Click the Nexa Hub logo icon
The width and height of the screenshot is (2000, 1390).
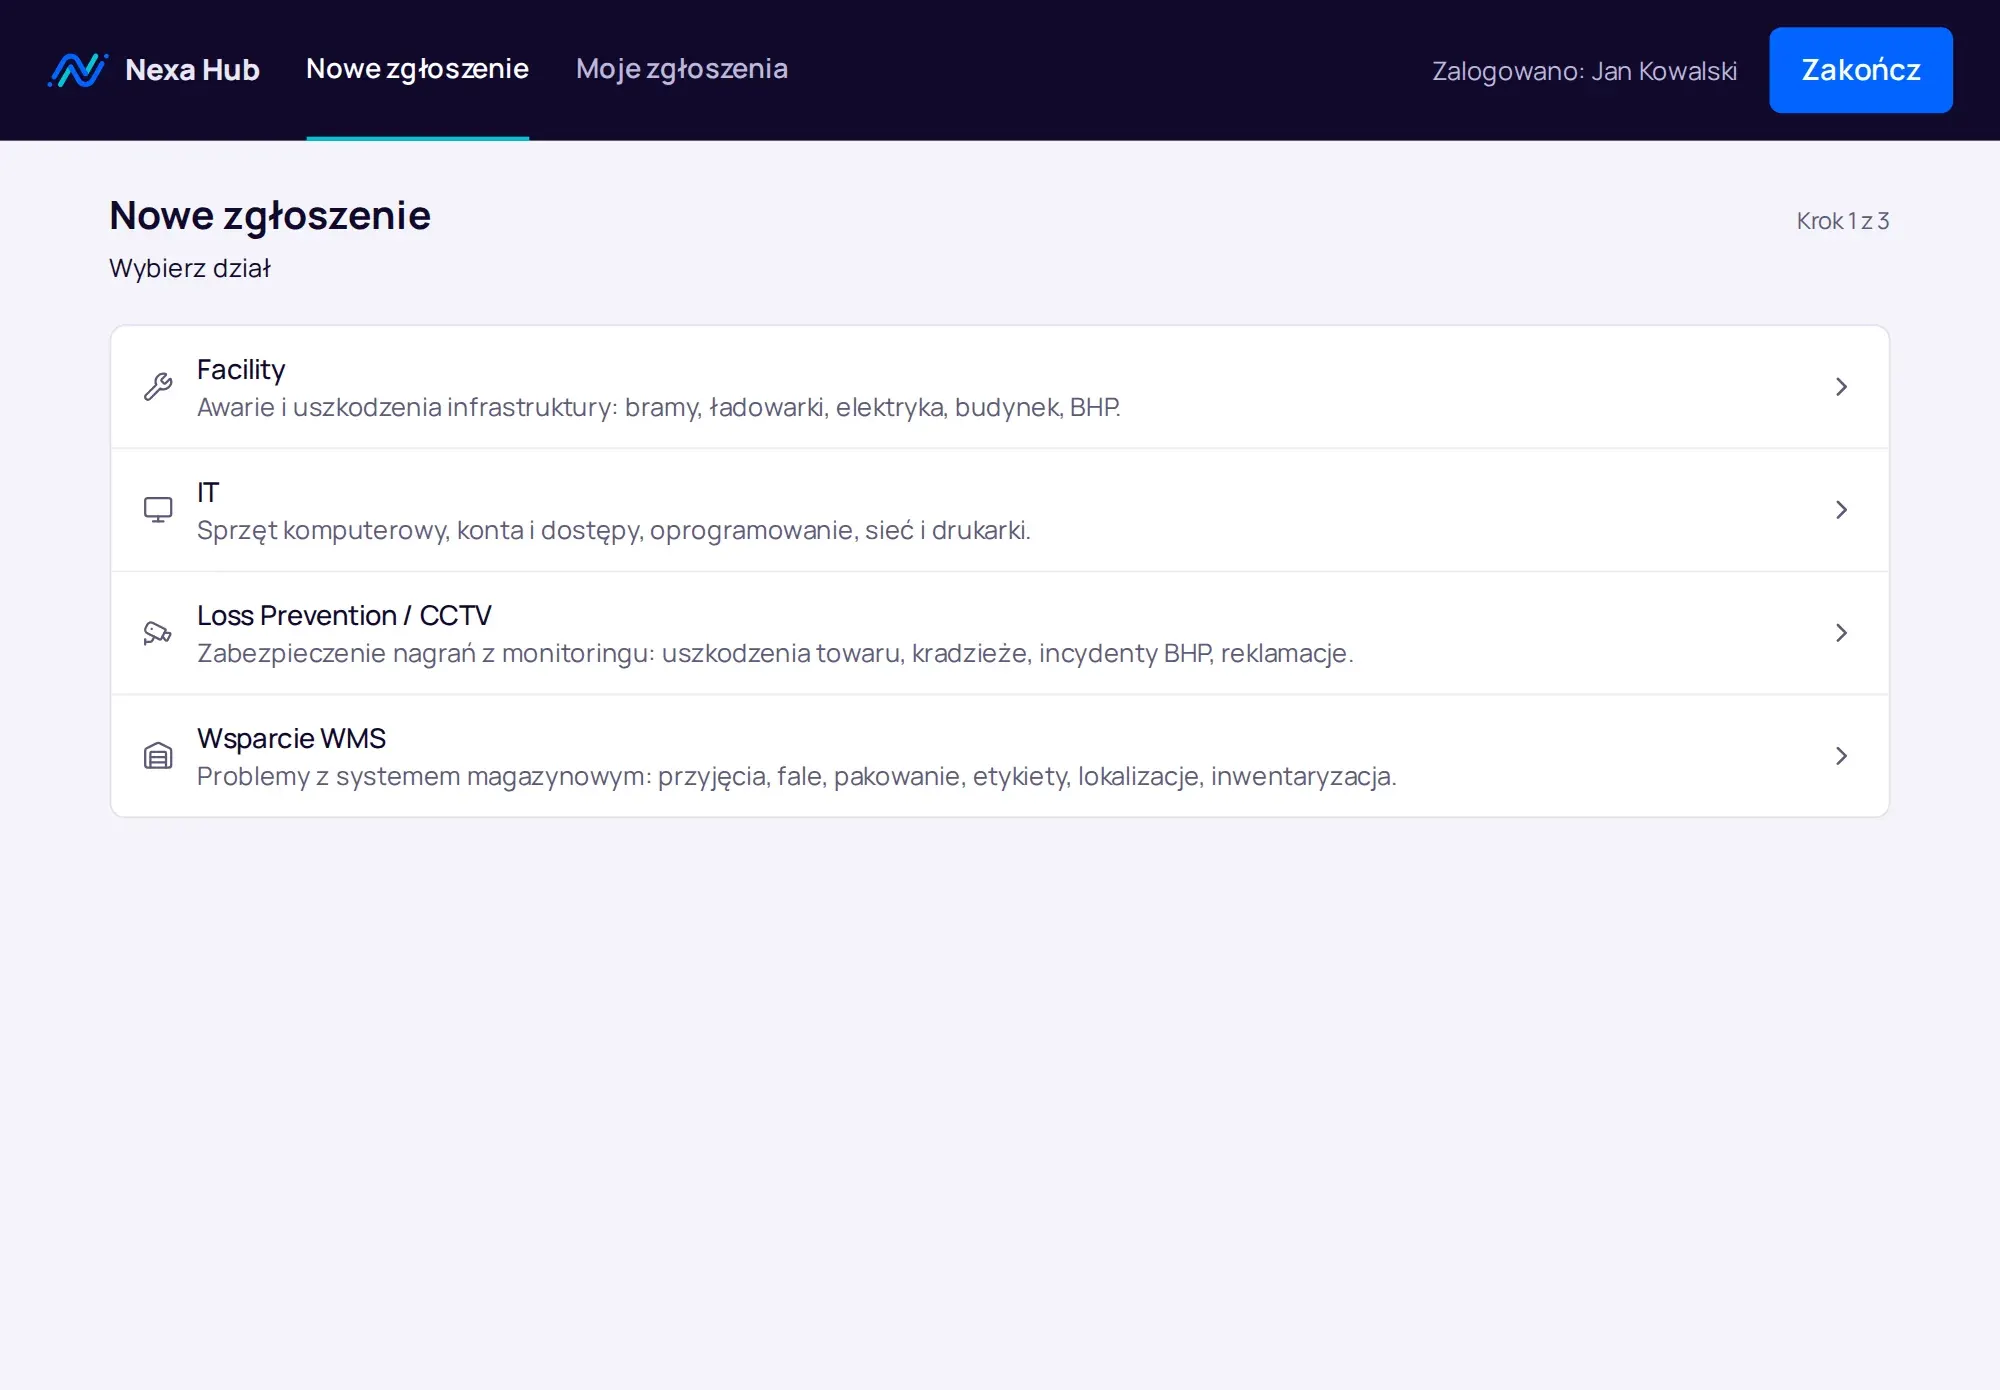pyautogui.click(x=78, y=70)
